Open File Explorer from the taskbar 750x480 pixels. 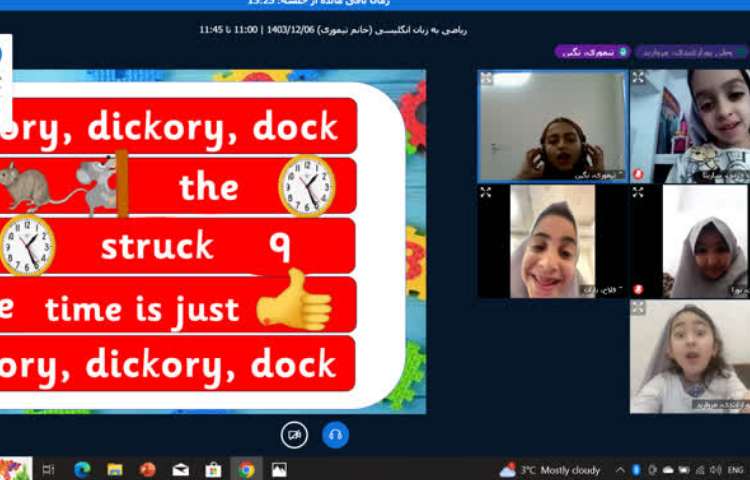(115, 470)
